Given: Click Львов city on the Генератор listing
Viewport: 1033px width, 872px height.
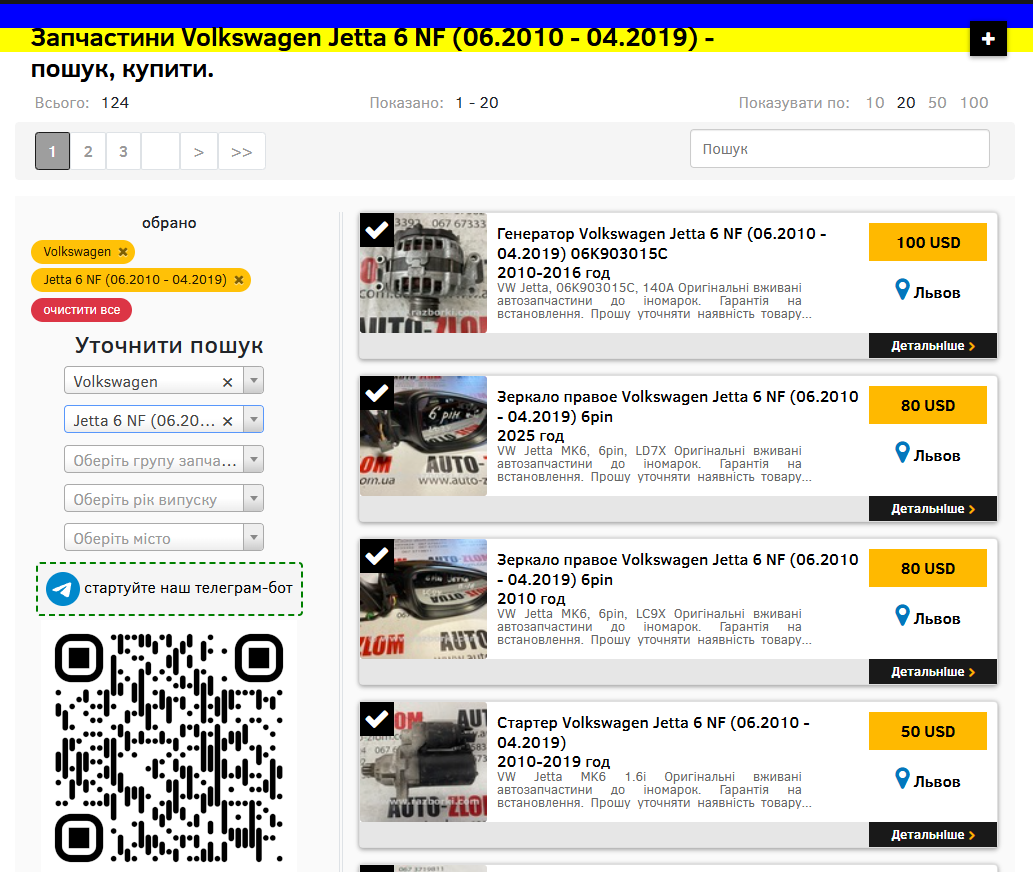Looking at the screenshot, I should pos(937,293).
